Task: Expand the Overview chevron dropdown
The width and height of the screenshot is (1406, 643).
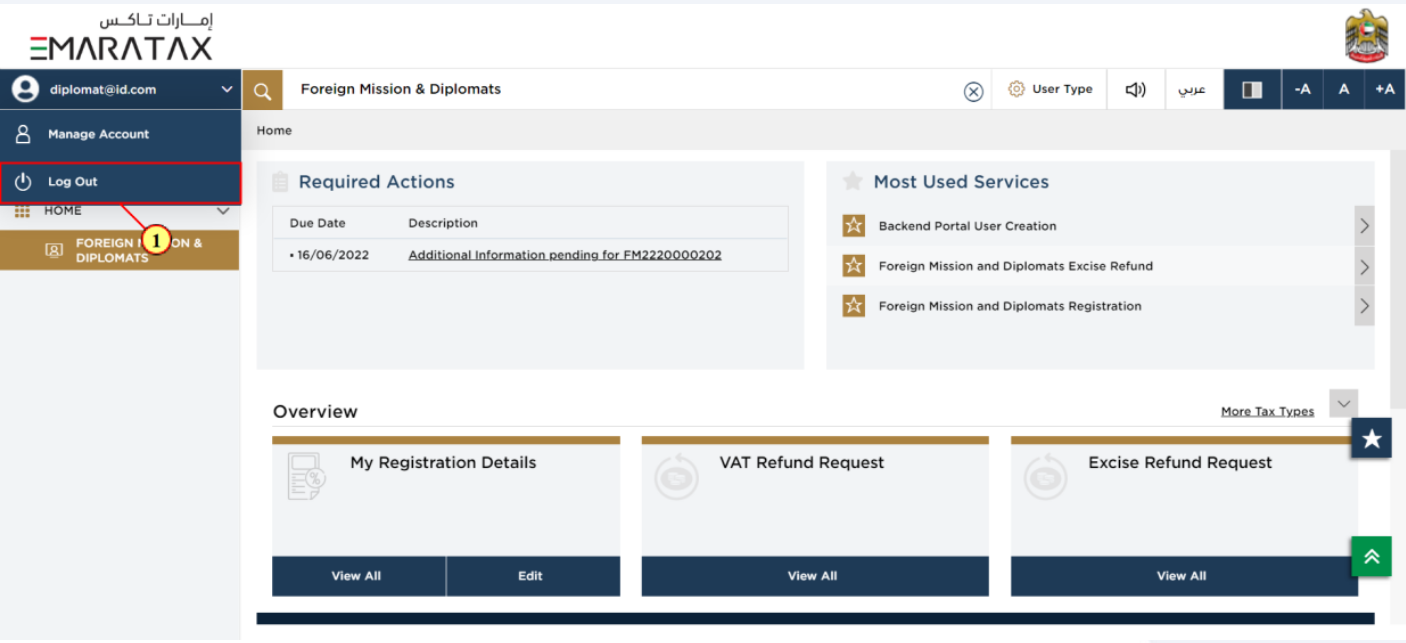Action: (1344, 404)
